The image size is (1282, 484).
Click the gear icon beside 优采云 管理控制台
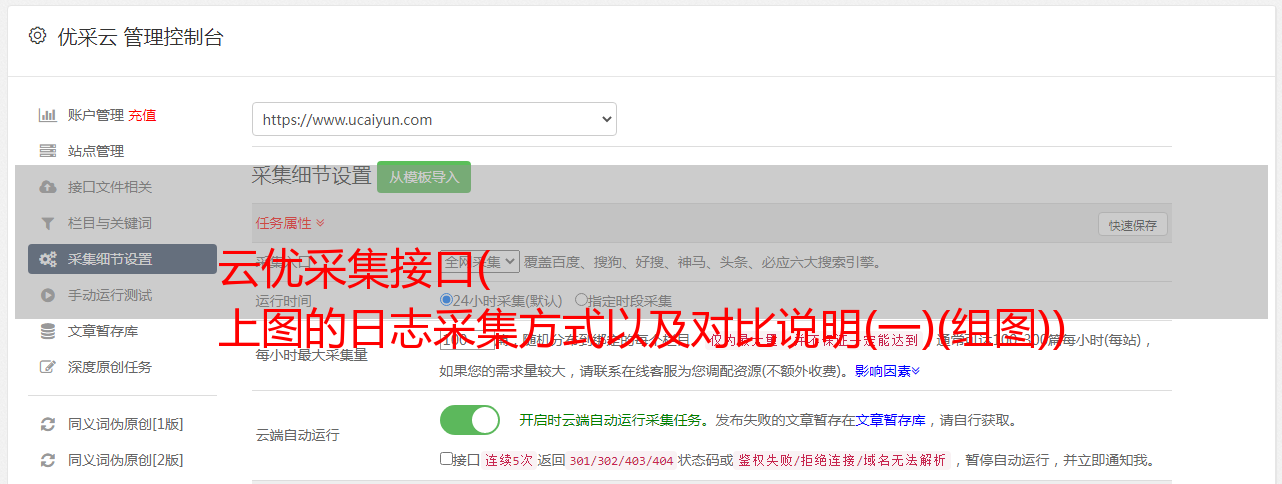pyautogui.click(x=38, y=36)
